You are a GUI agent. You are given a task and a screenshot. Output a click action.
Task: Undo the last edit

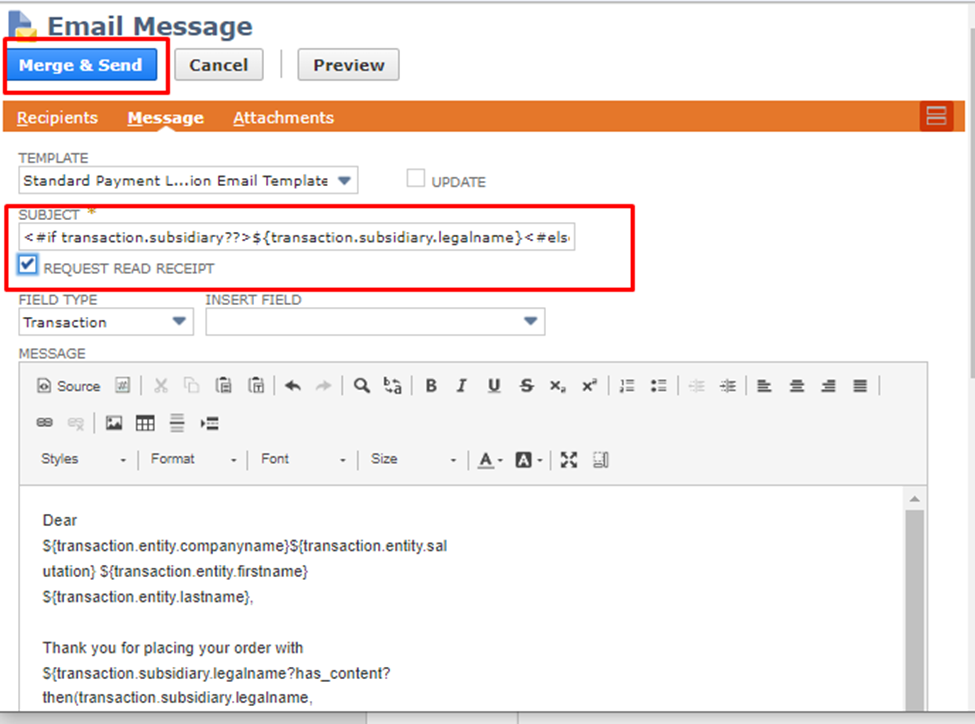(293, 386)
